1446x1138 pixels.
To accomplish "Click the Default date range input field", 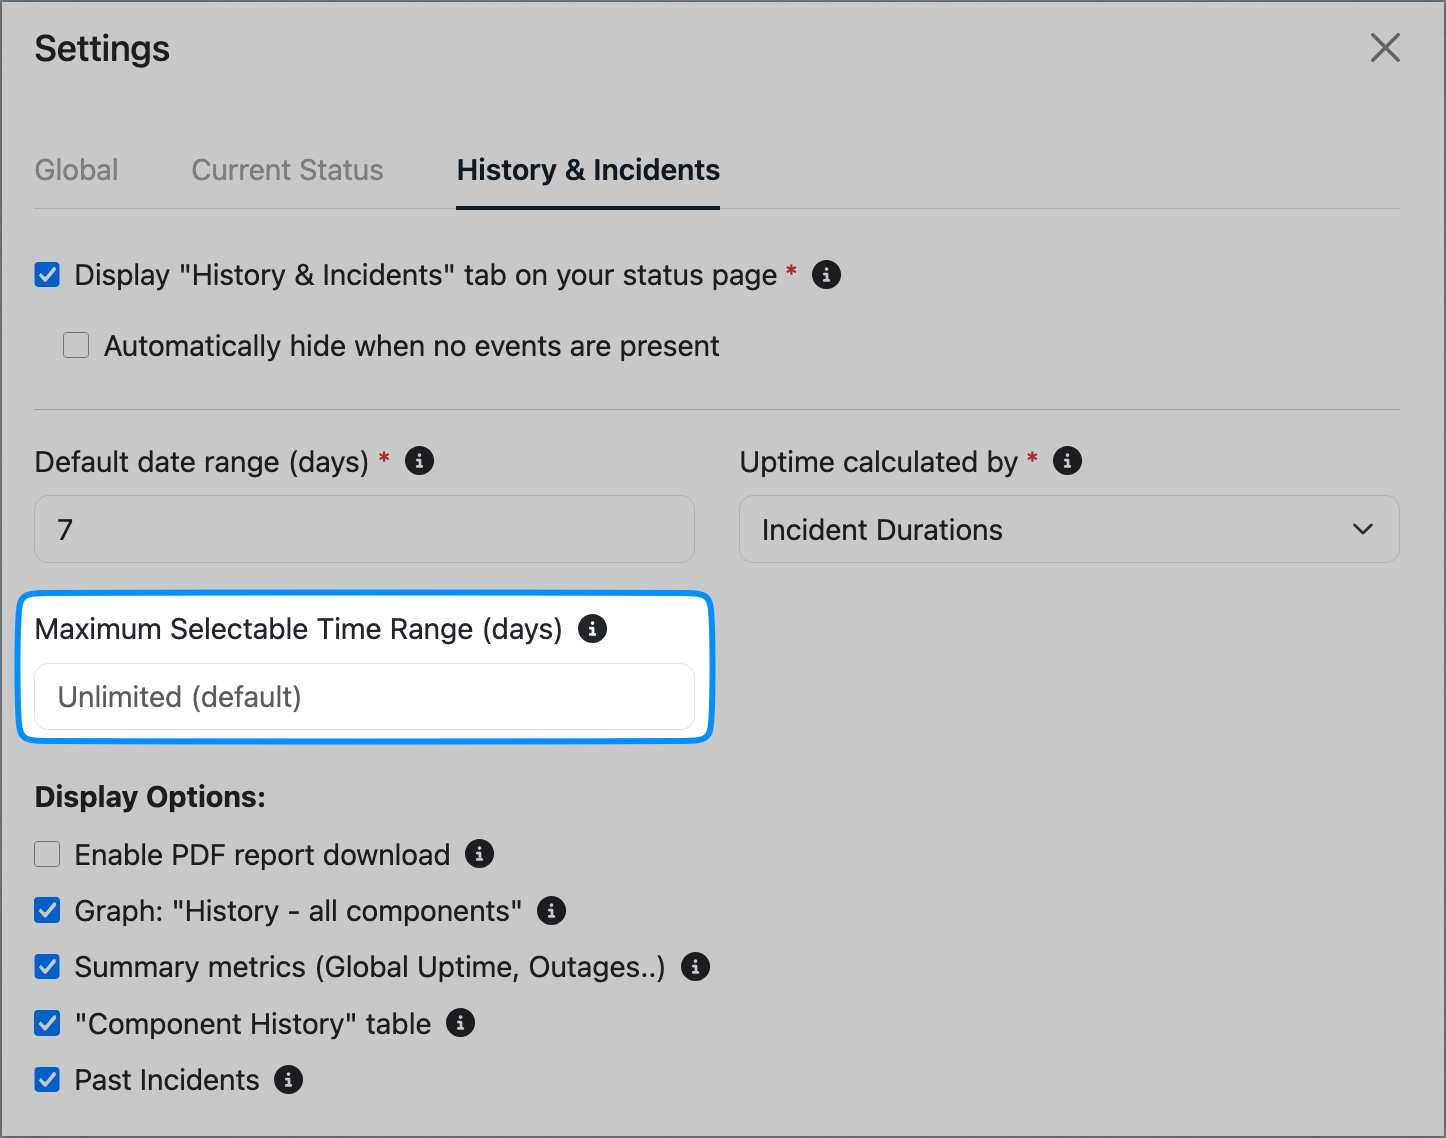I will pyautogui.click(x=364, y=529).
